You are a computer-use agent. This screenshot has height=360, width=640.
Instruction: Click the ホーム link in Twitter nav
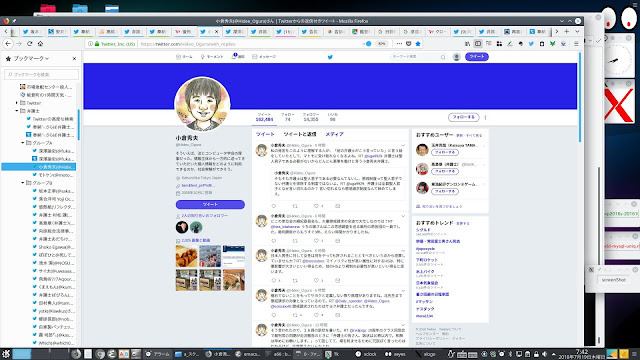[x=184, y=57]
